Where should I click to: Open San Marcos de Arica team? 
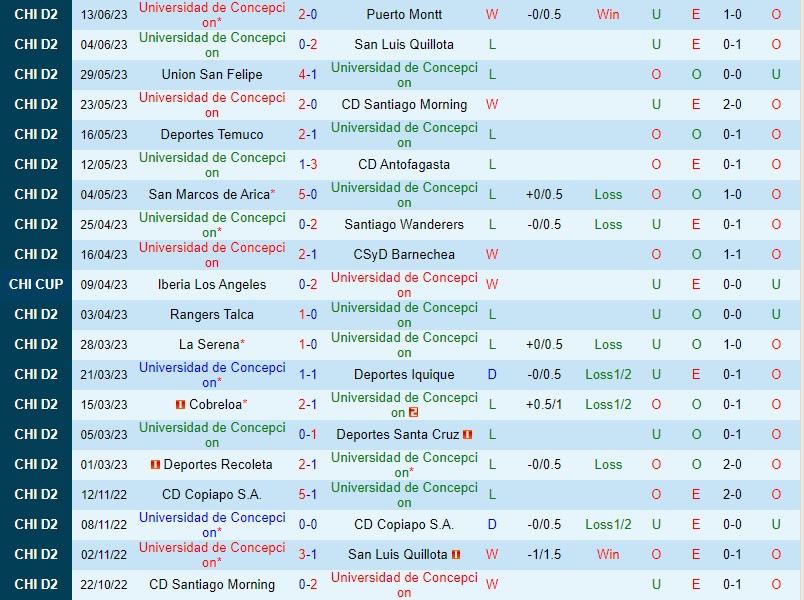pyautogui.click(x=209, y=194)
